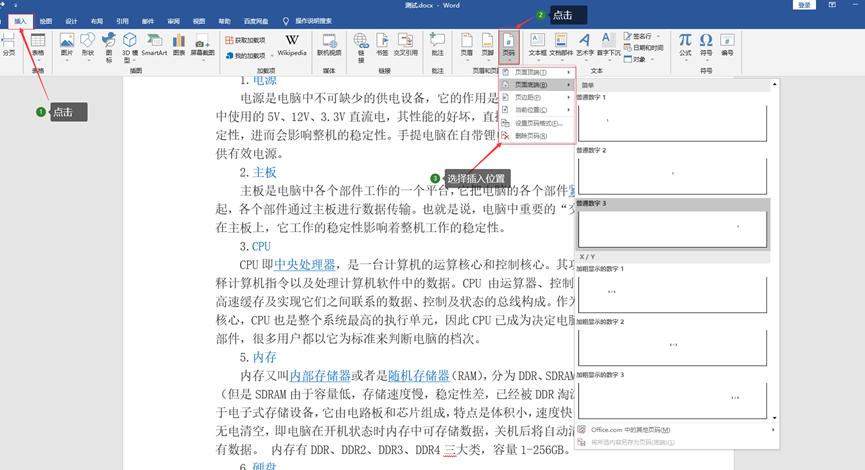The height and width of the screenshot is (470, 865).
Task: Click the 操作说明搜索 search box
Action: [x=308, y=22]
